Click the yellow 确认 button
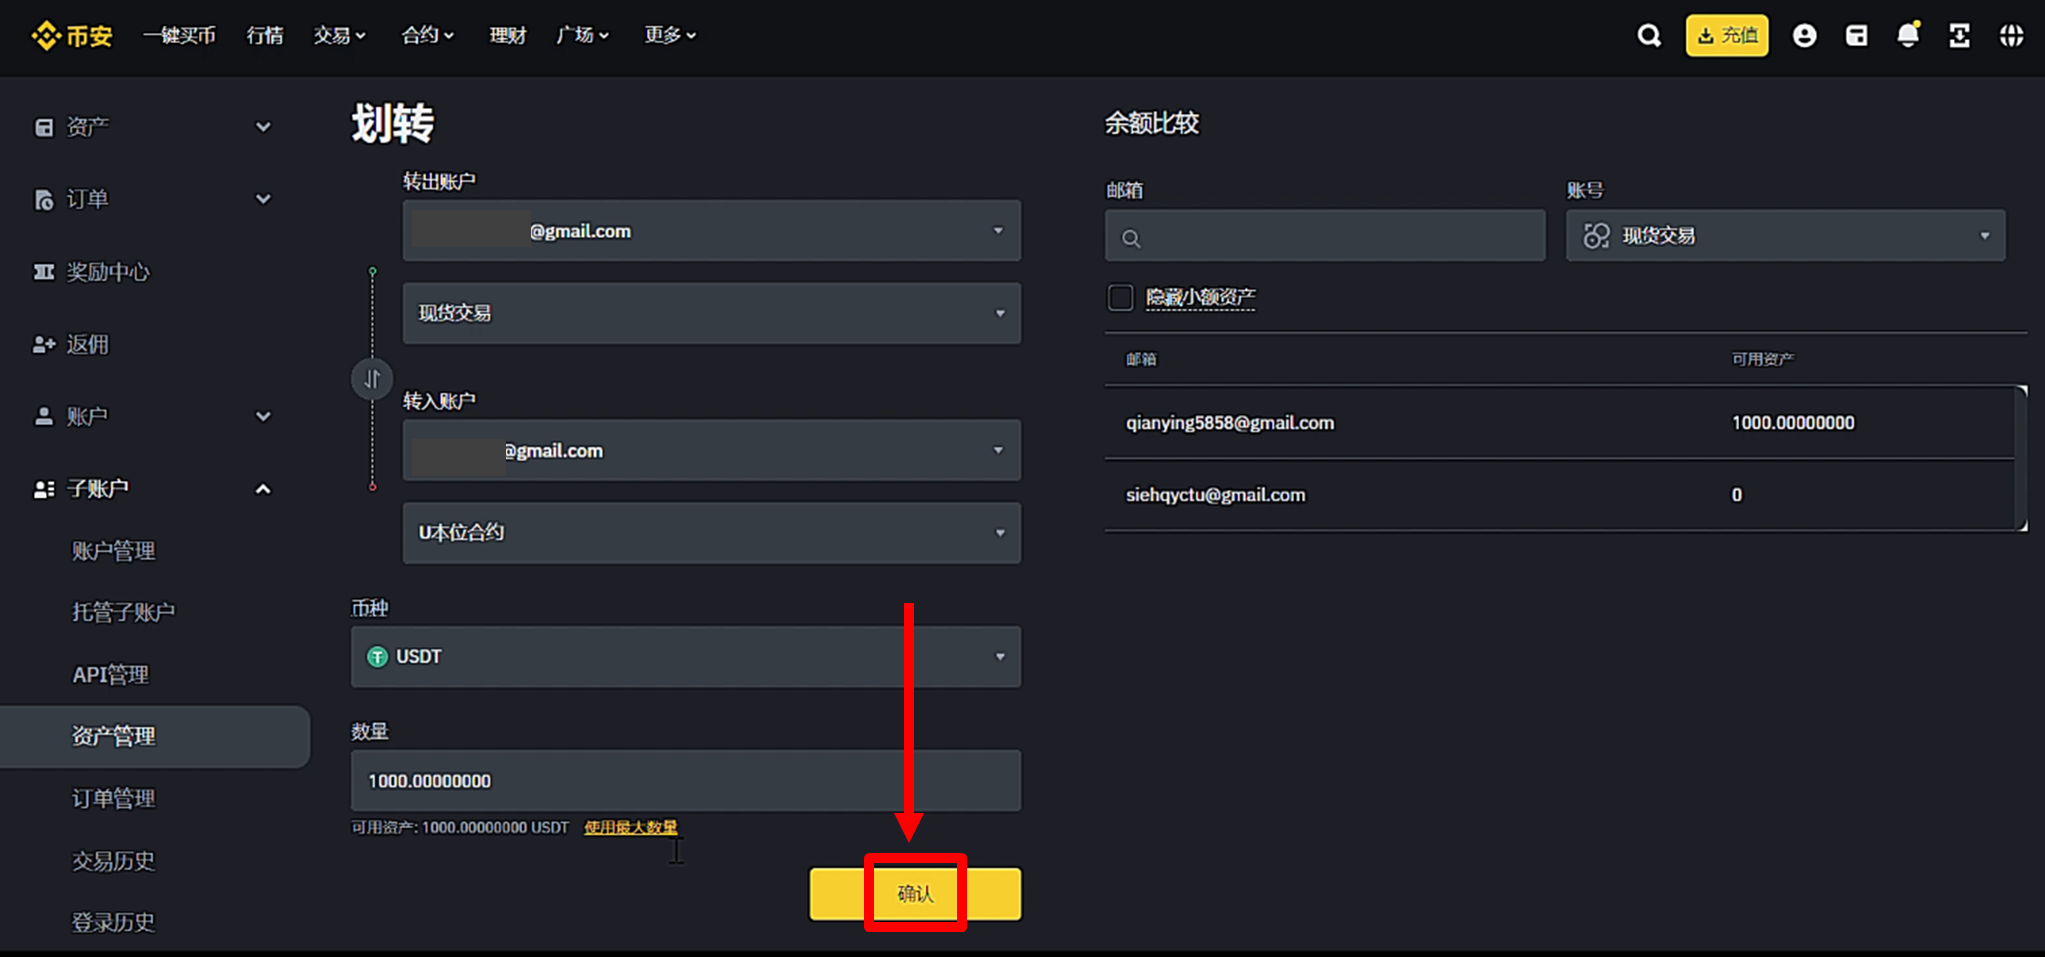The width and height of the screenshot is (2045, 957). click(x=915, y=893)
